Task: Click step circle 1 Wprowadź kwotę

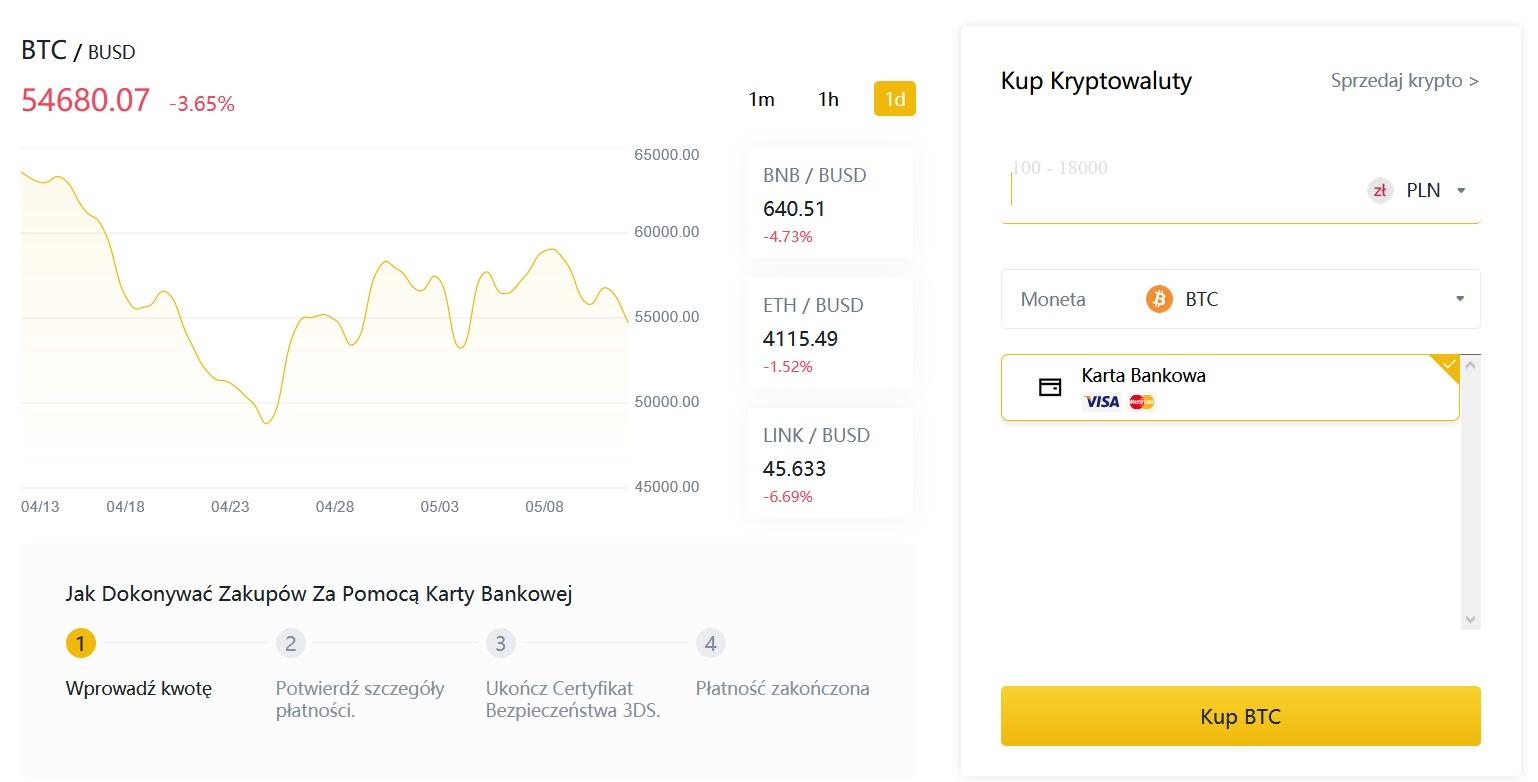Action: (81, 643)
